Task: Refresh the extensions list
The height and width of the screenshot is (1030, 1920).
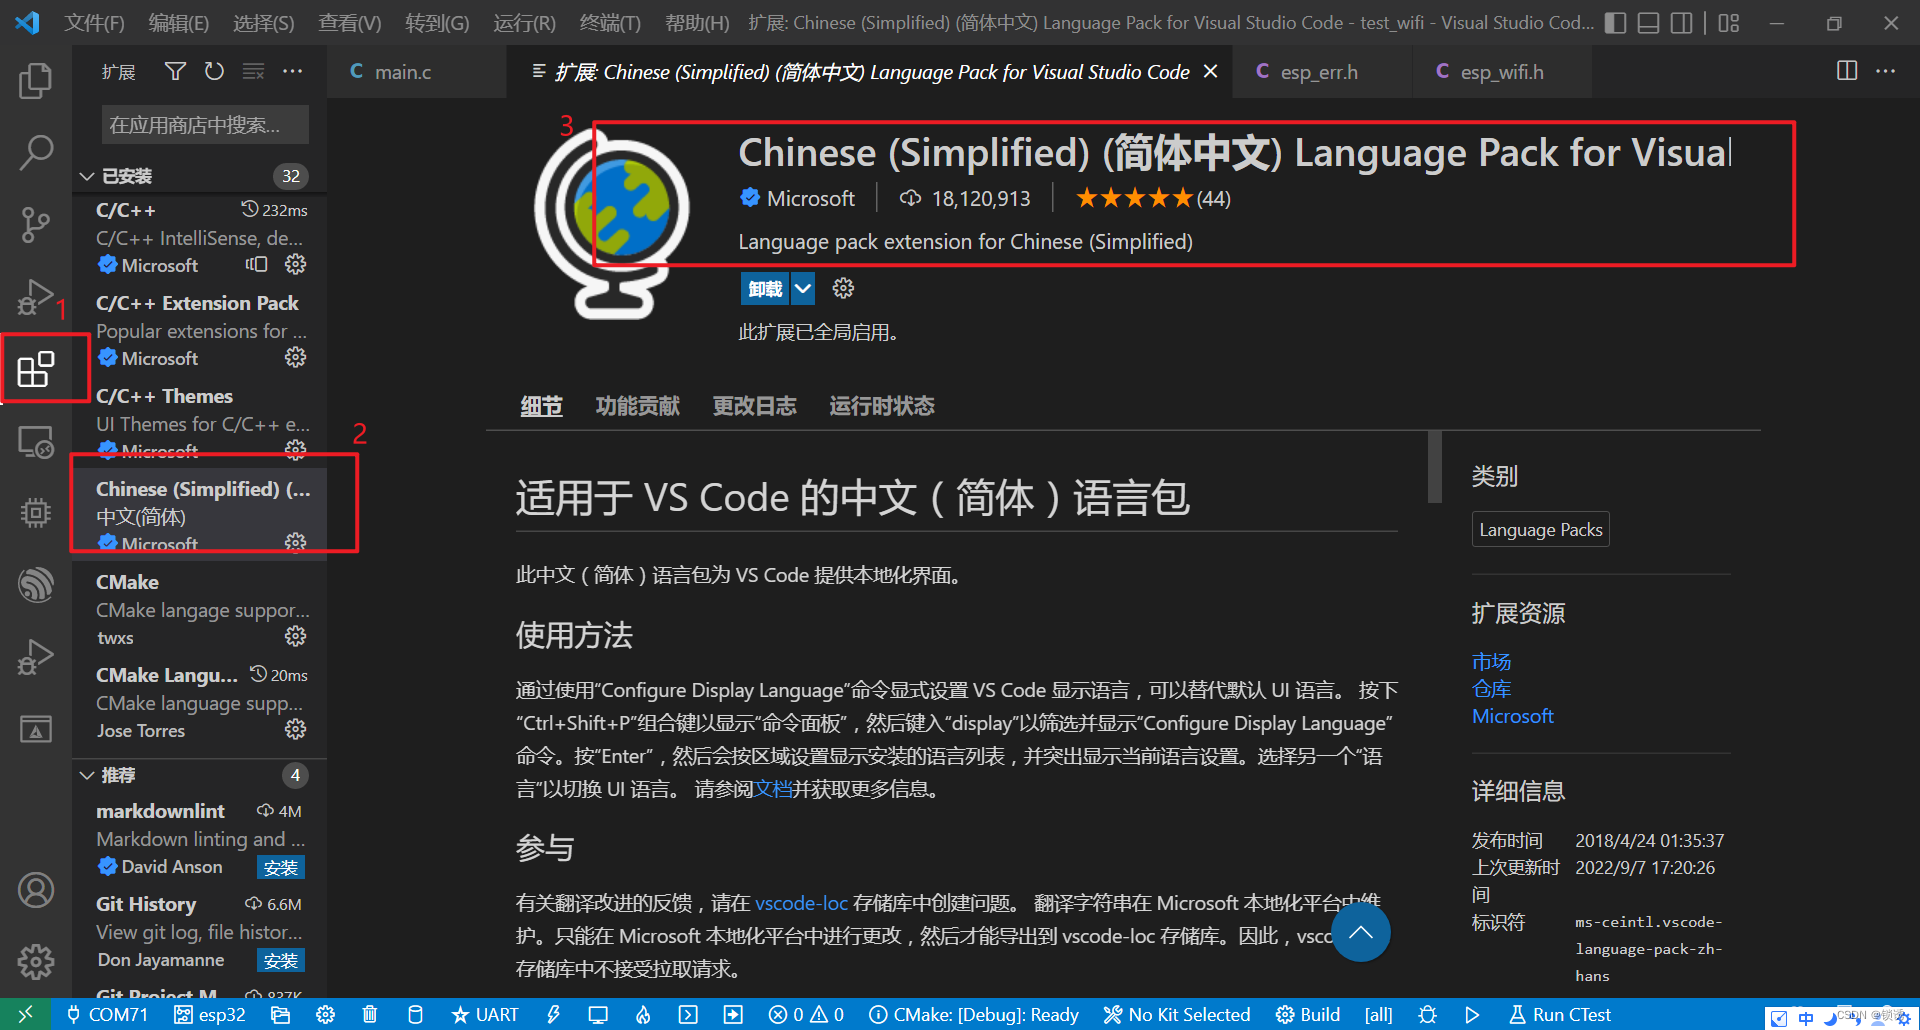Action: tap(214, 71)
